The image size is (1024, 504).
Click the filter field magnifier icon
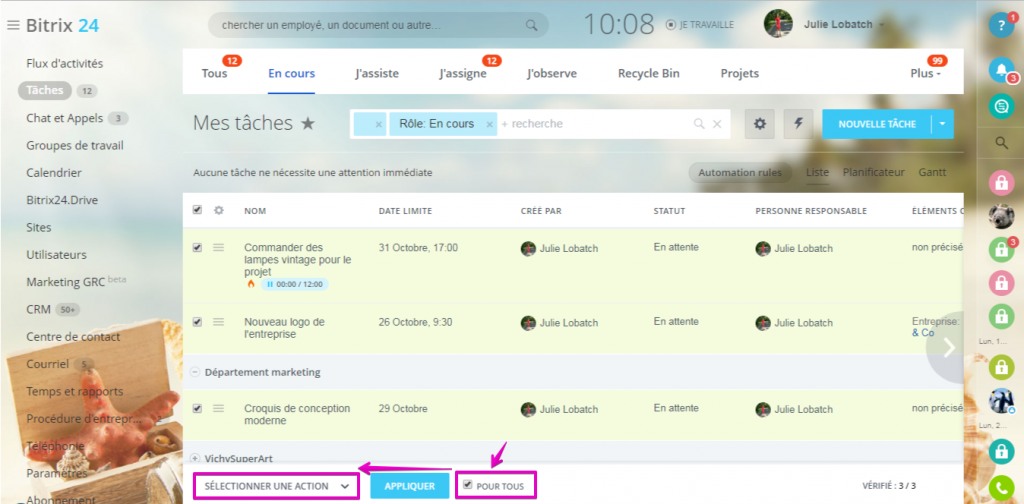click(699, 124)
